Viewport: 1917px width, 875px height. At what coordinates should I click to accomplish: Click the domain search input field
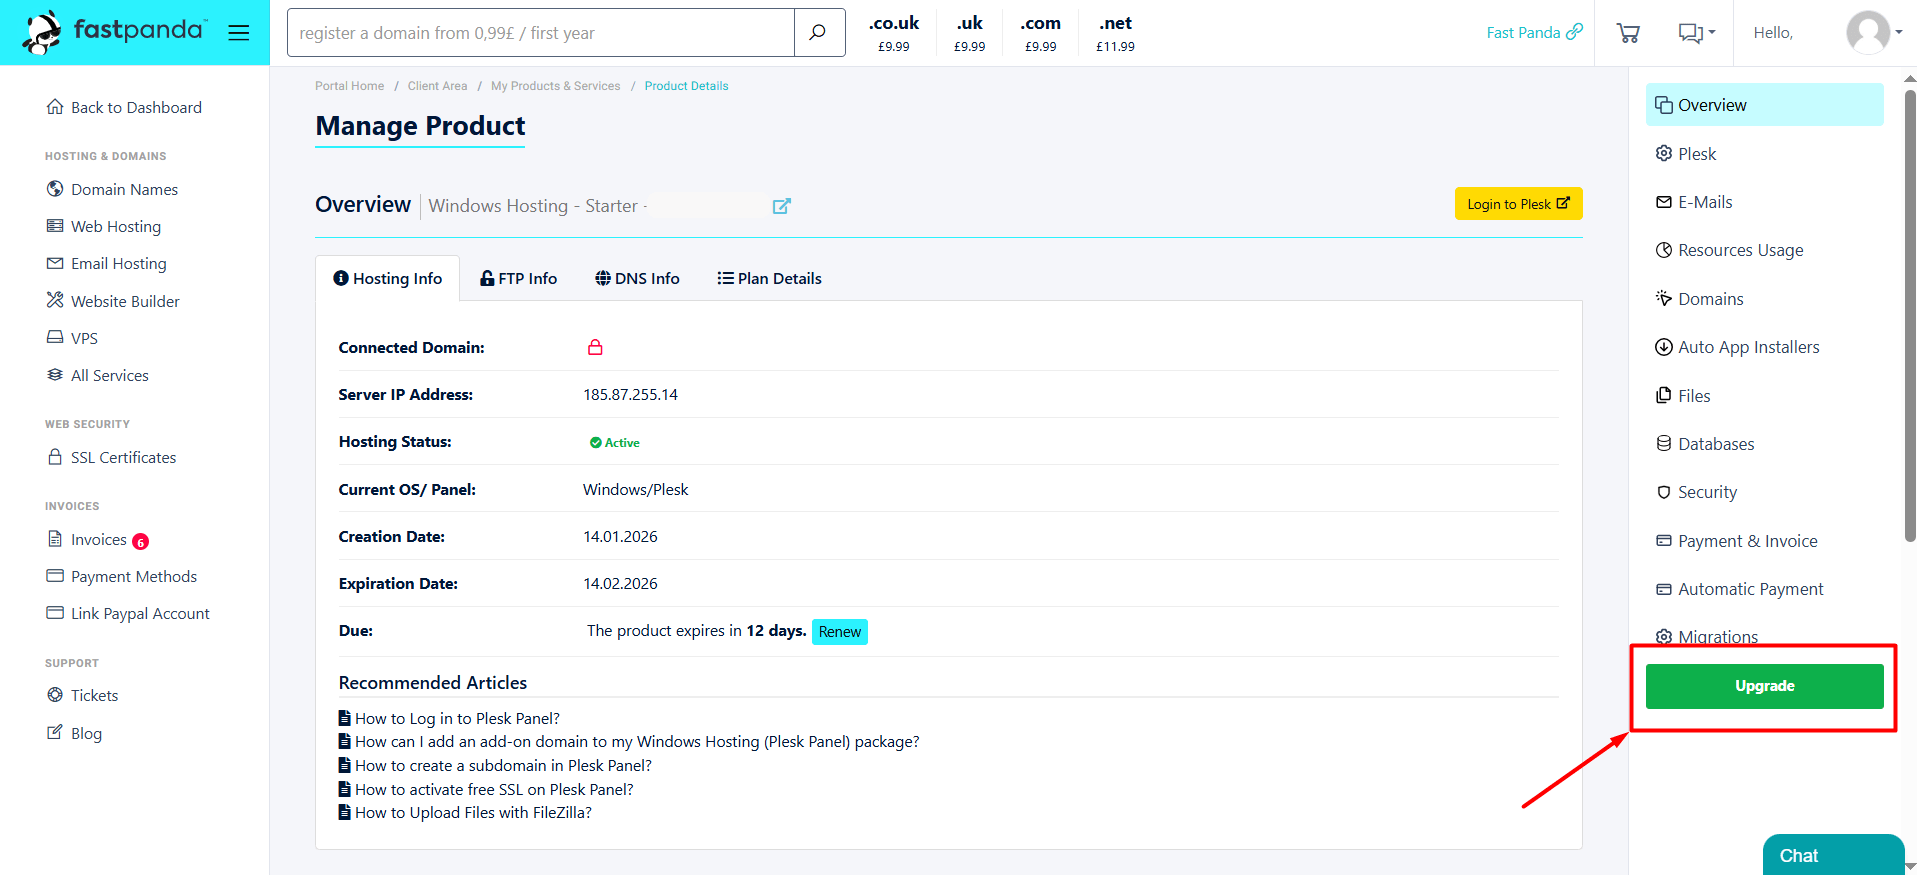point(541,33)
